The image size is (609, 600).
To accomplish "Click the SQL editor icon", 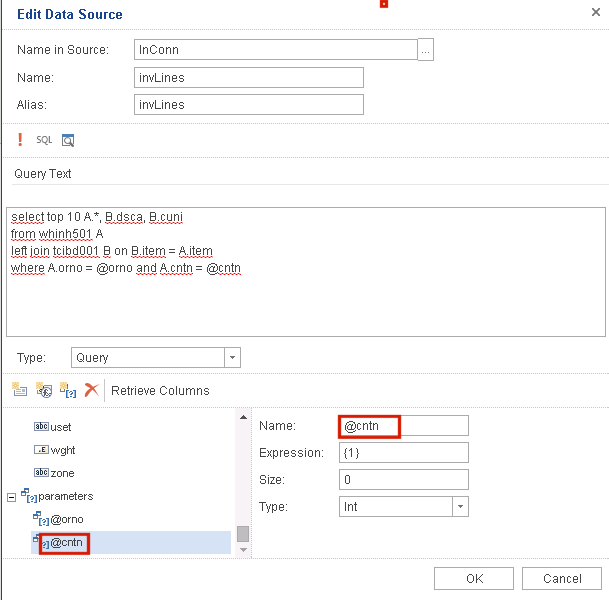I will point(44,140).
